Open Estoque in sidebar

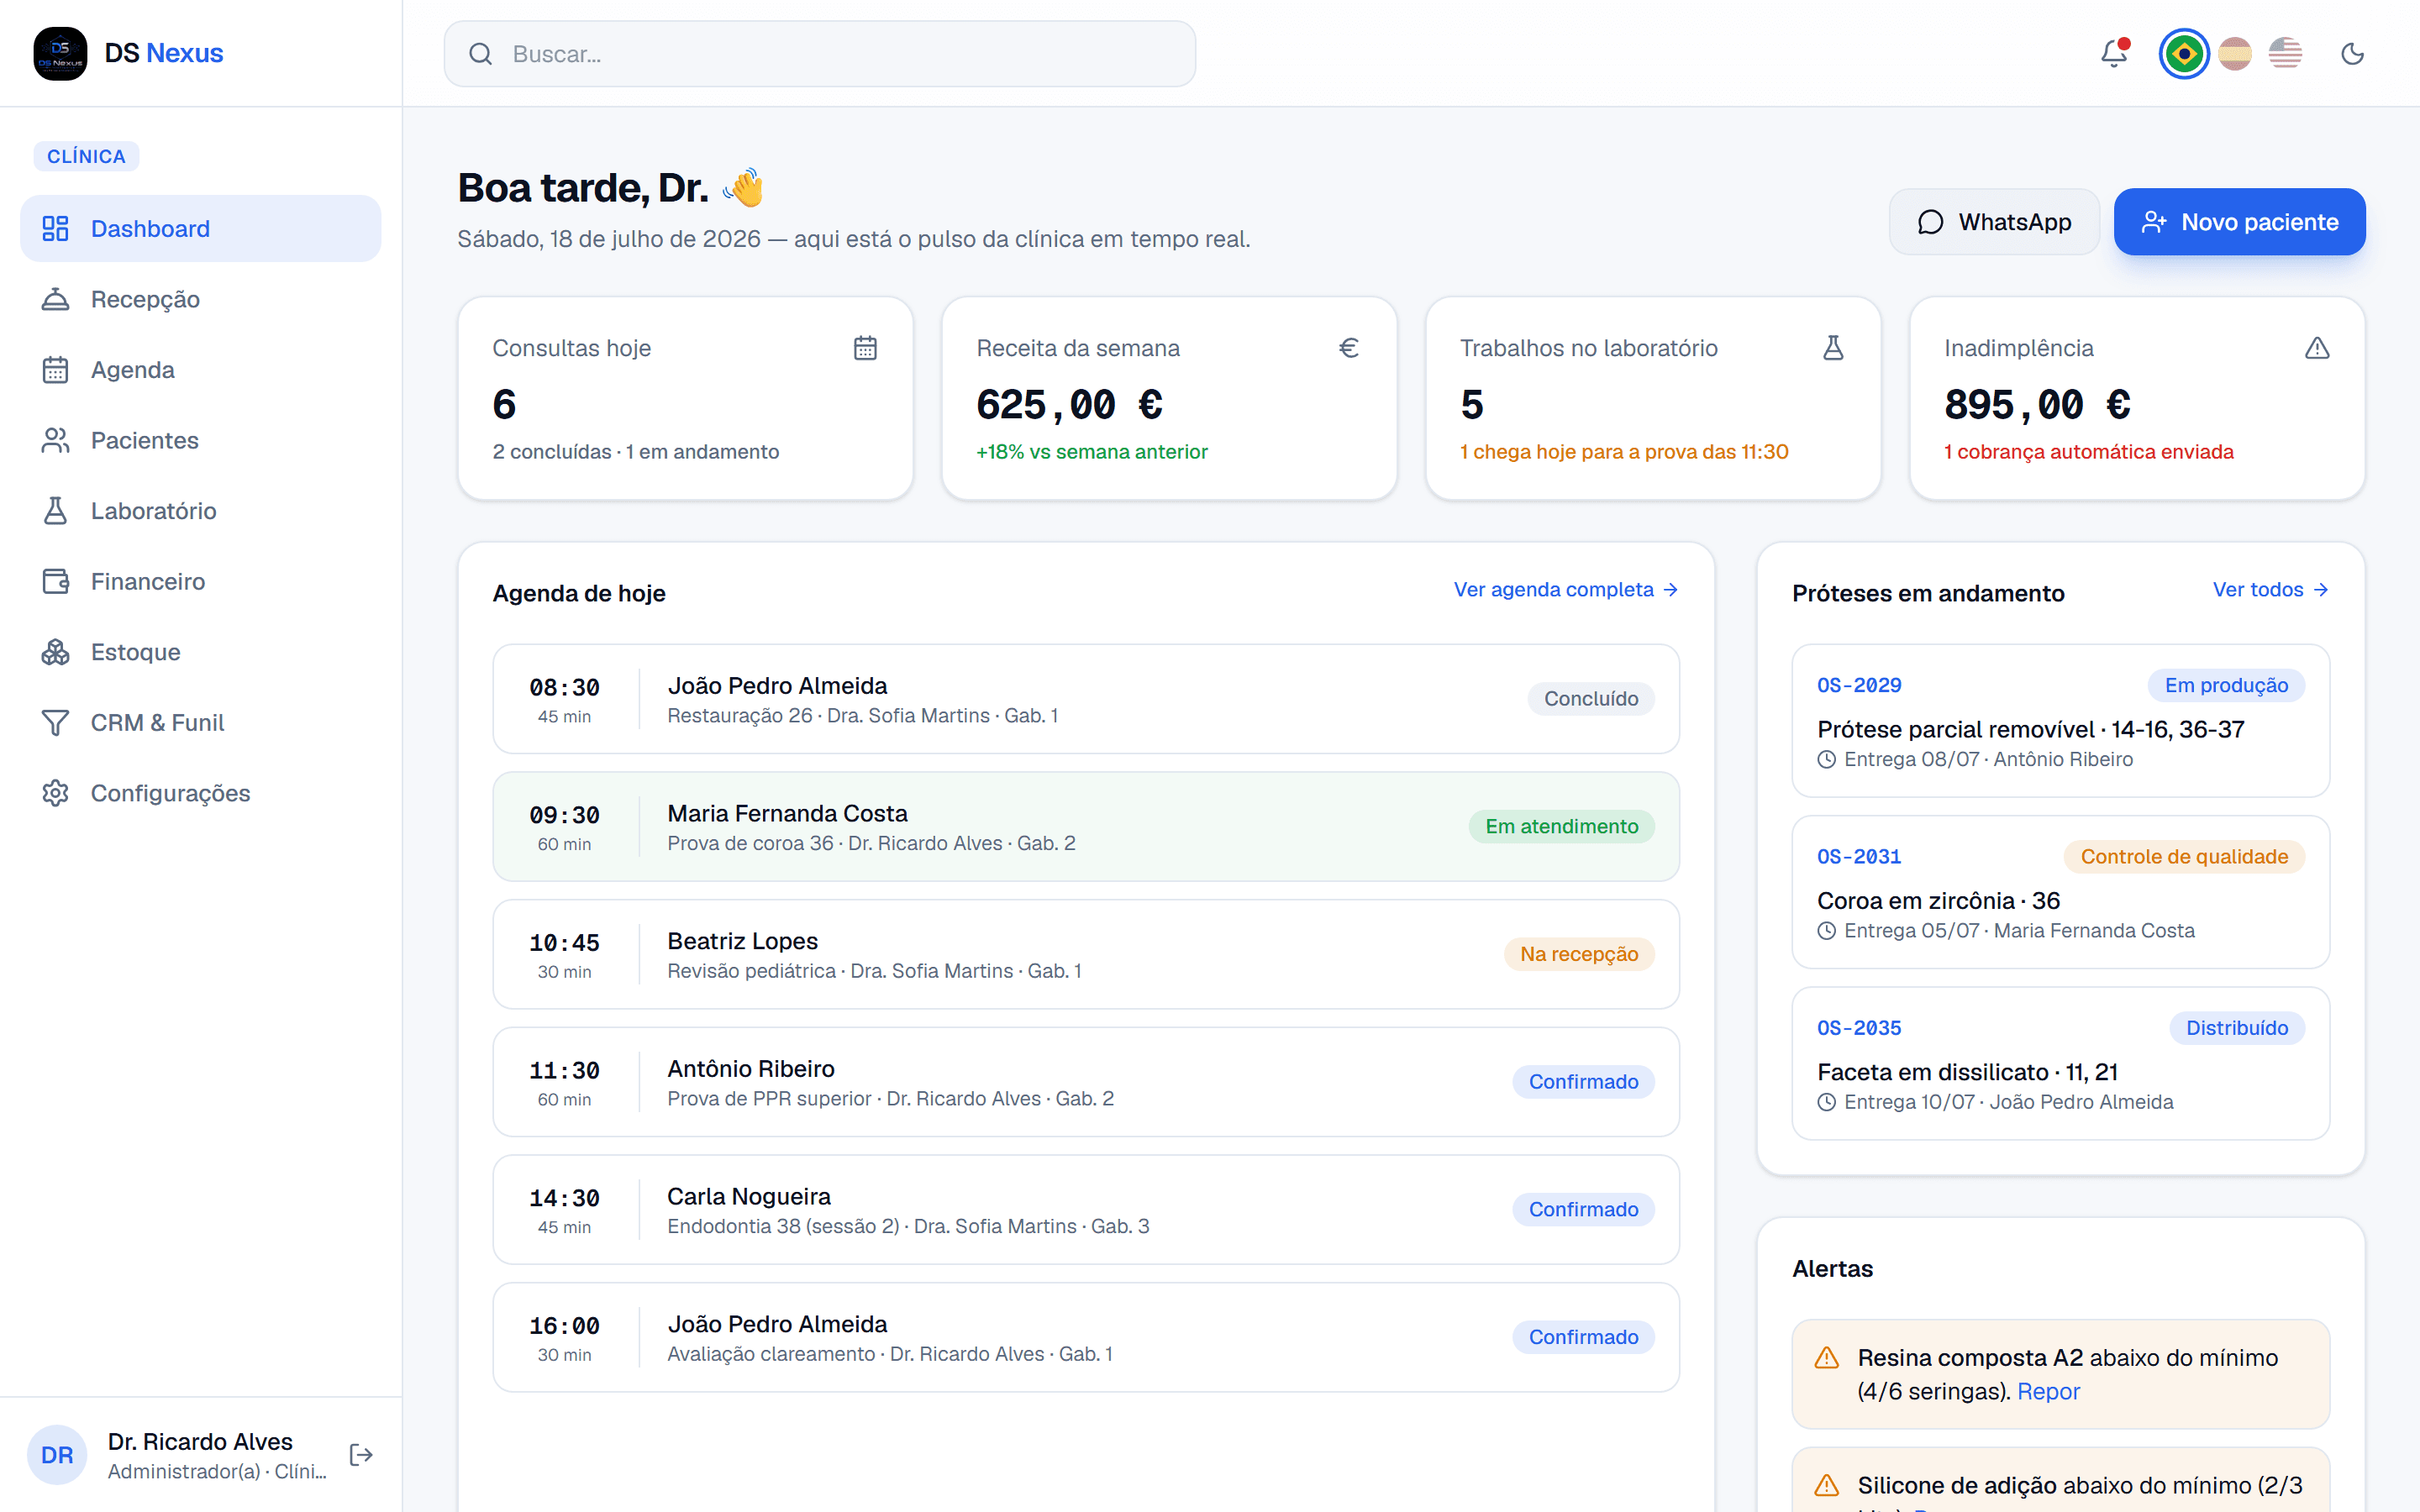(x=201, y=652)
